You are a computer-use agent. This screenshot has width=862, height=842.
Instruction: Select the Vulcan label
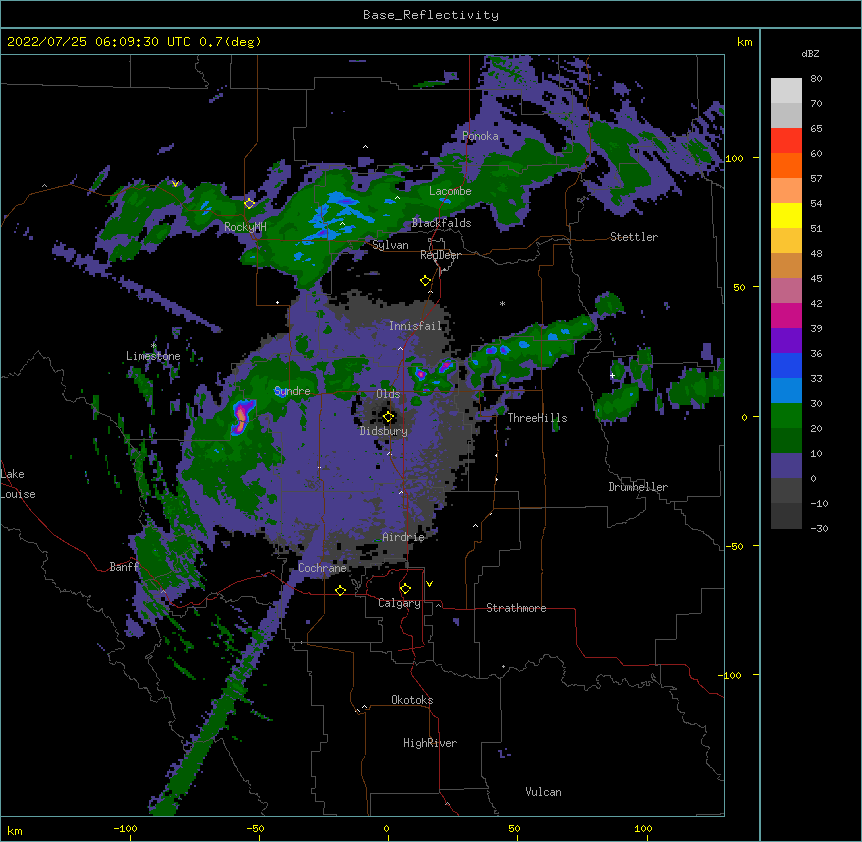(x=543, y=792)
